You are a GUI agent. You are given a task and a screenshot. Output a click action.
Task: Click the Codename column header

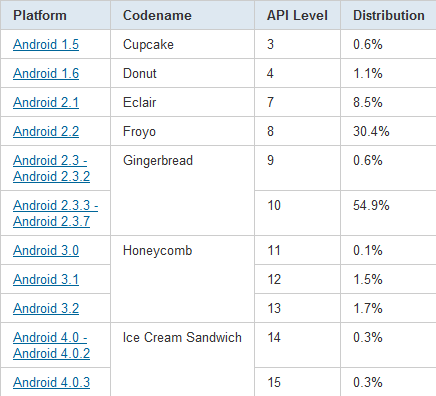(x=183, y=15)
